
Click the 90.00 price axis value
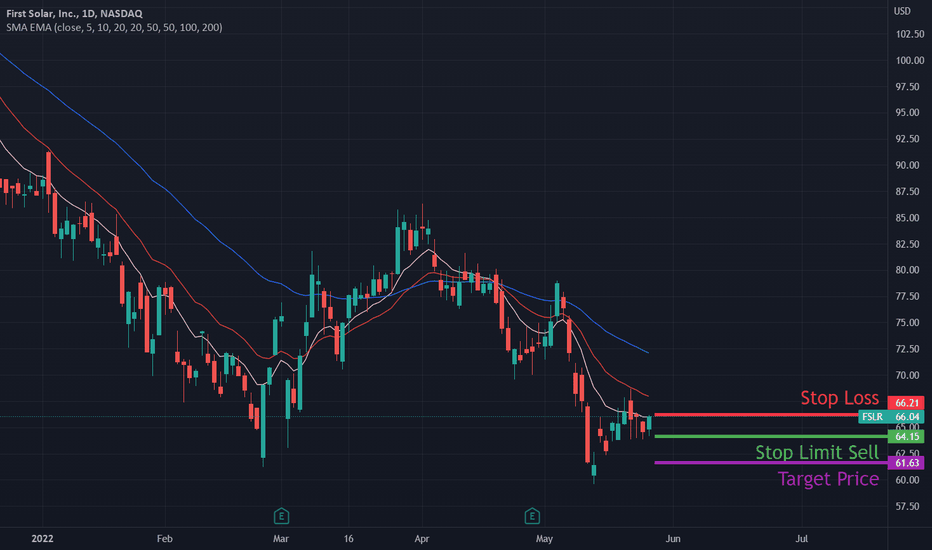(x=909, y=165)
